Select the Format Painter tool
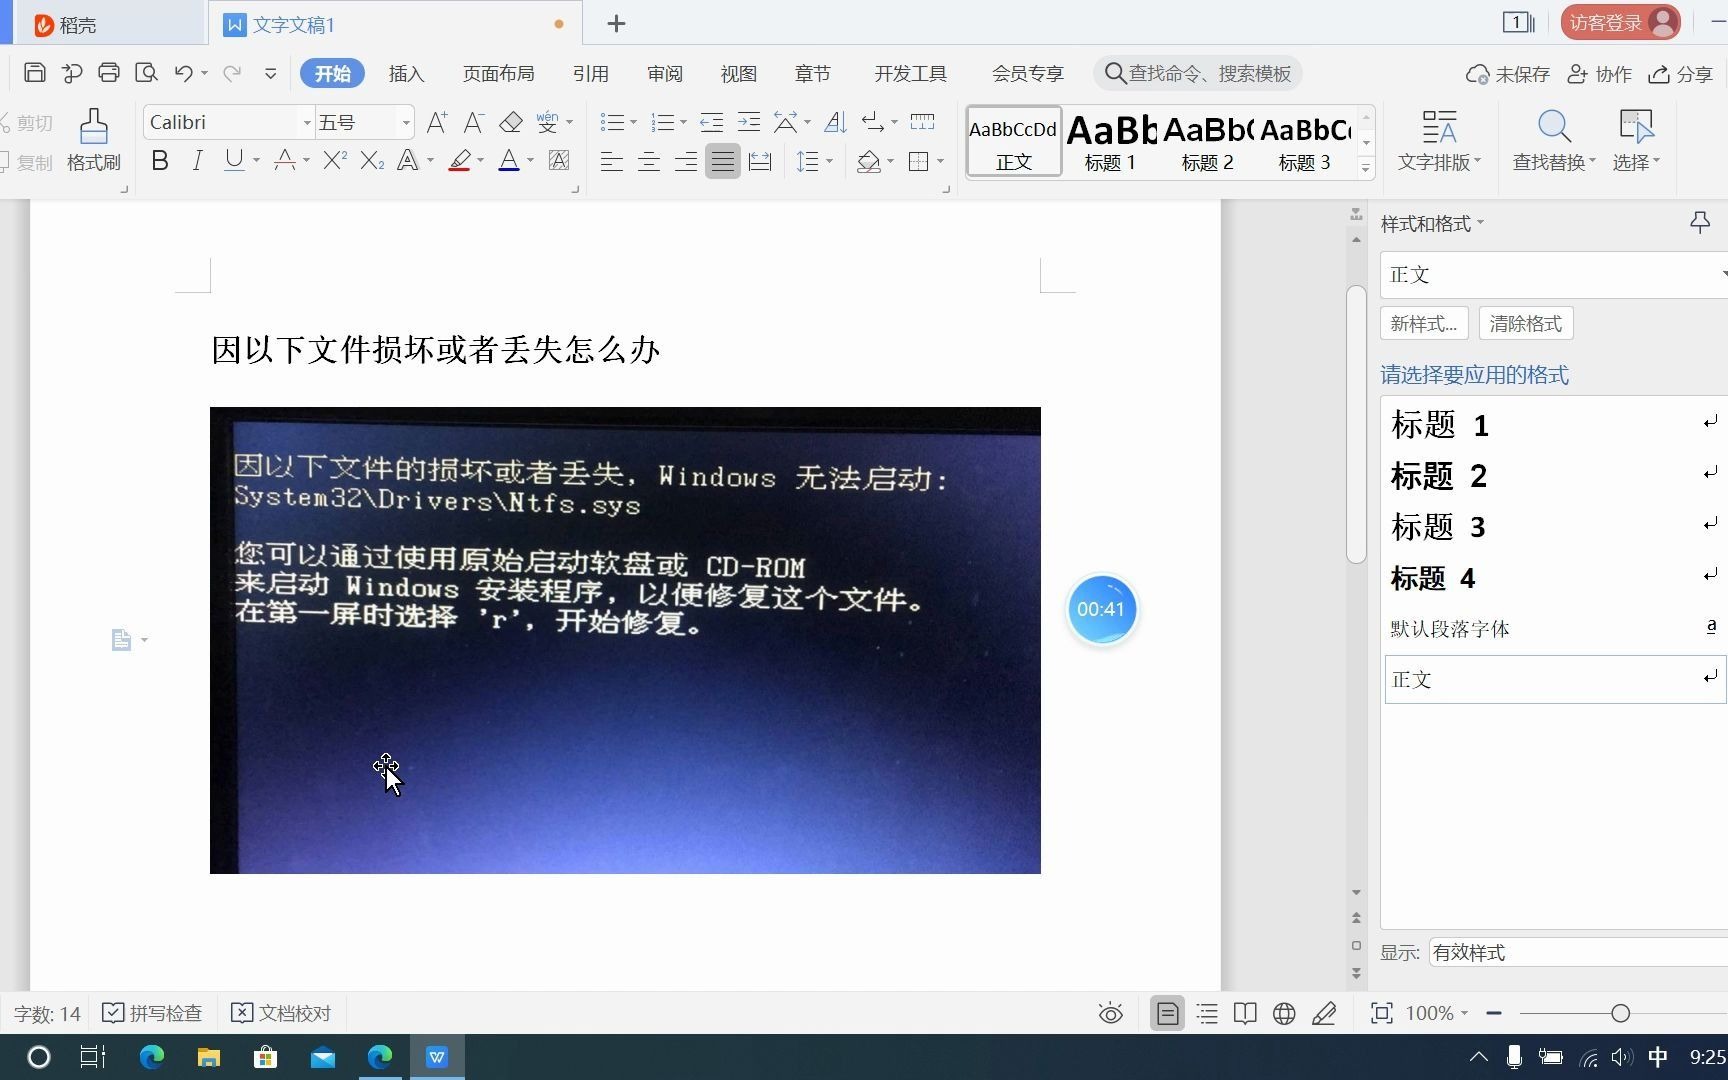The image size is (1728, 1080). tap(93, 140)
